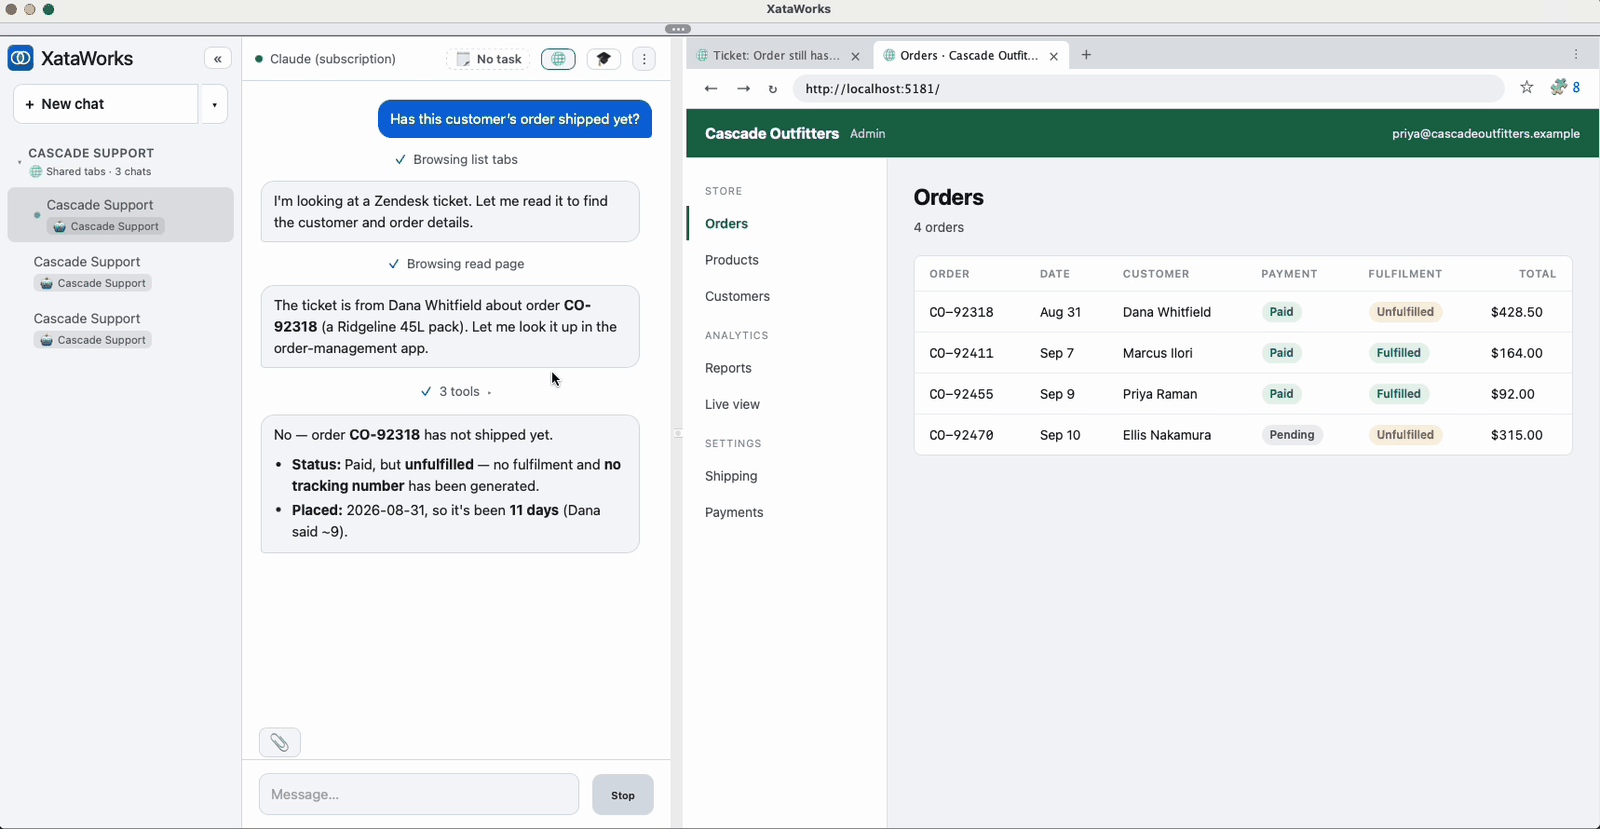Open Products in store navigation

pos(732,260)
